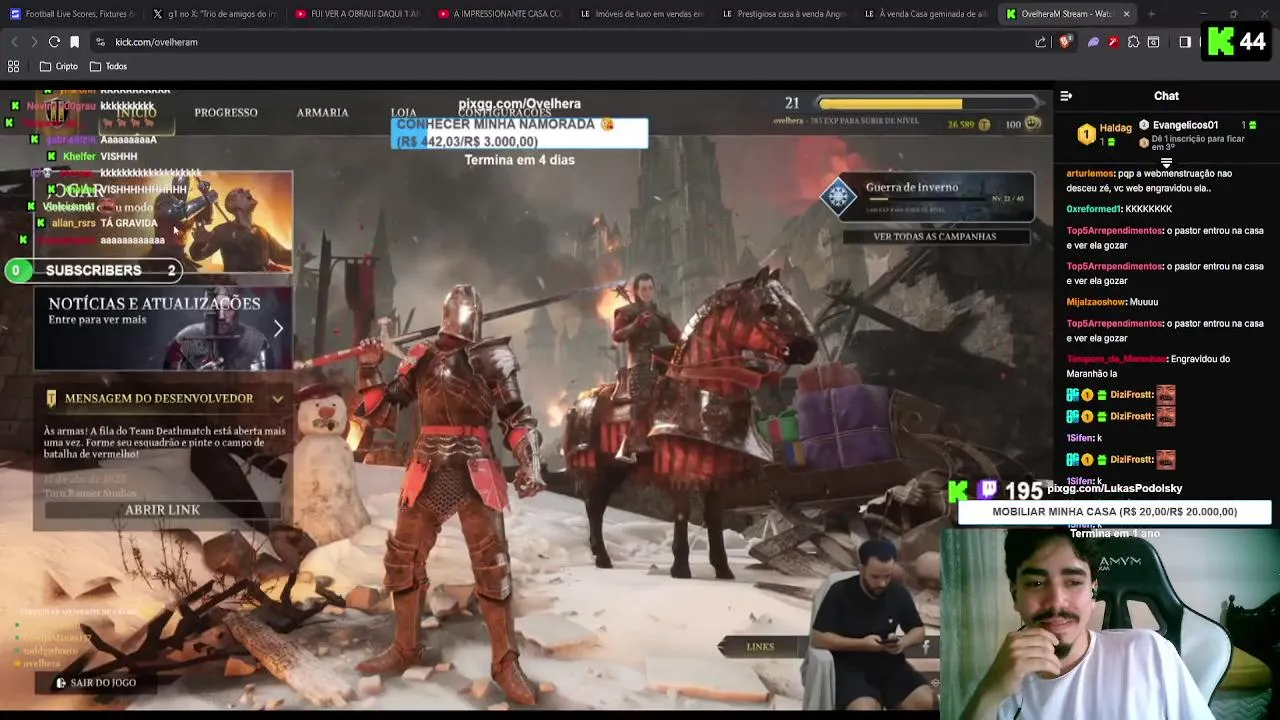Click top gifter Haldag's name
This screenshot has height=720, width=1280.
pyautogui.click(x=1115, y=128)
